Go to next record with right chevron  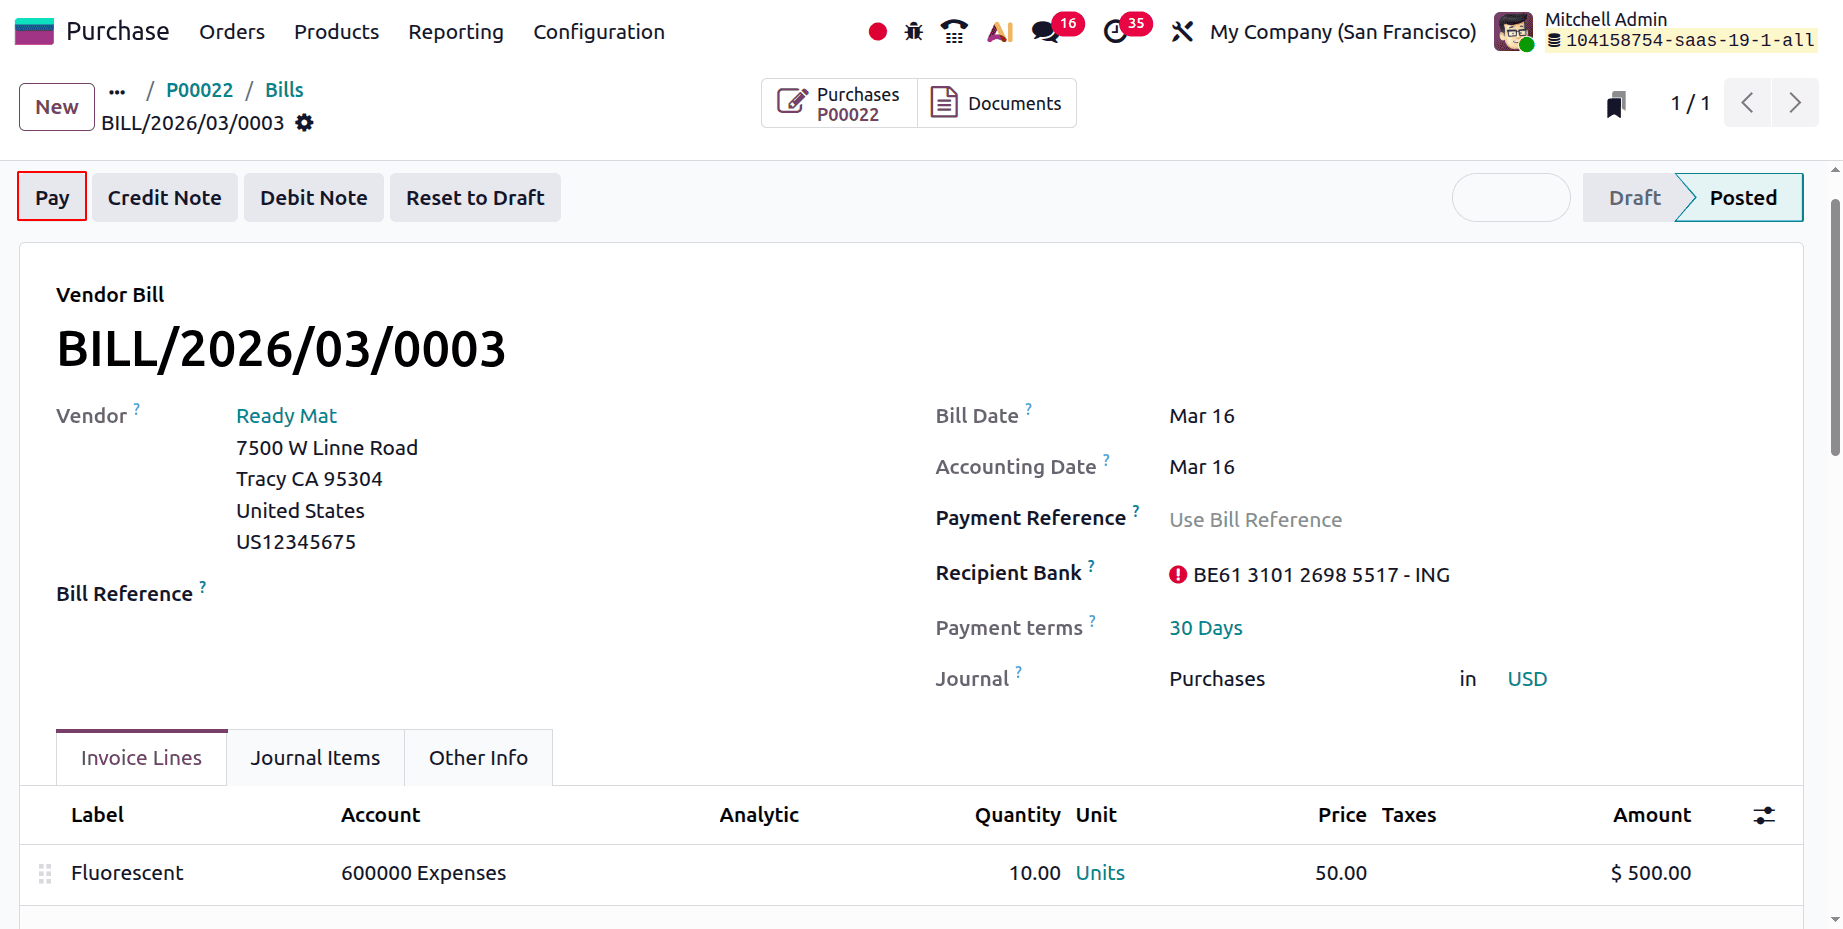[1795, 102]
